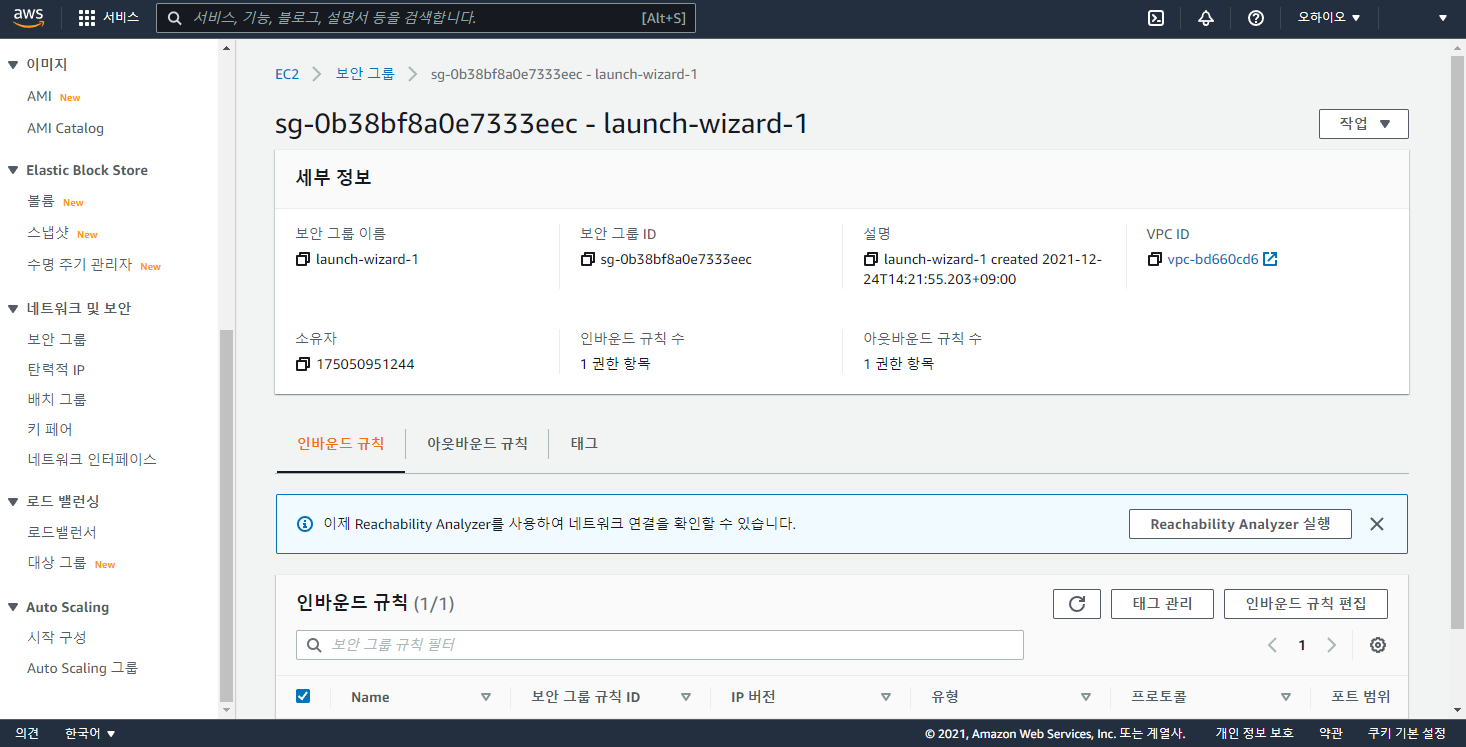Image resolution: width=1466 pixels, height=747 pixels.
Task: Open 개인 정보 보호 footer link
Action: click(x=1254, y=733)
